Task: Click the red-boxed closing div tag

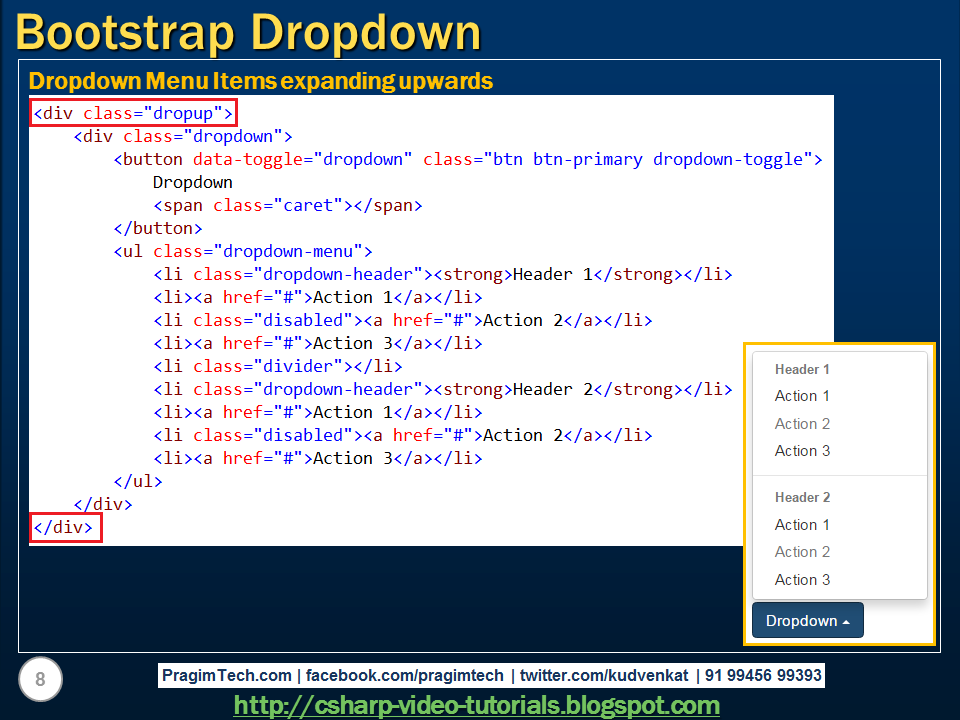Action: 64,527
